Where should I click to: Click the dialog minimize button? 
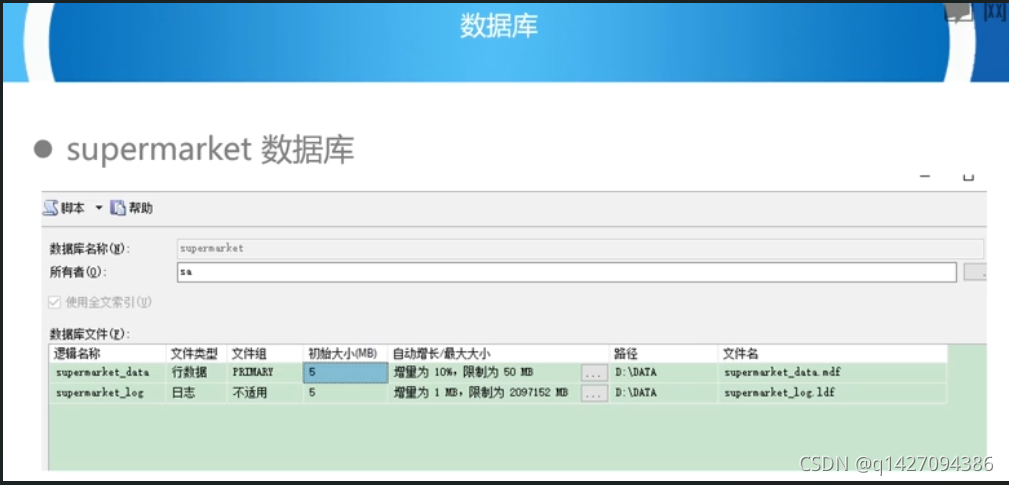925,175
